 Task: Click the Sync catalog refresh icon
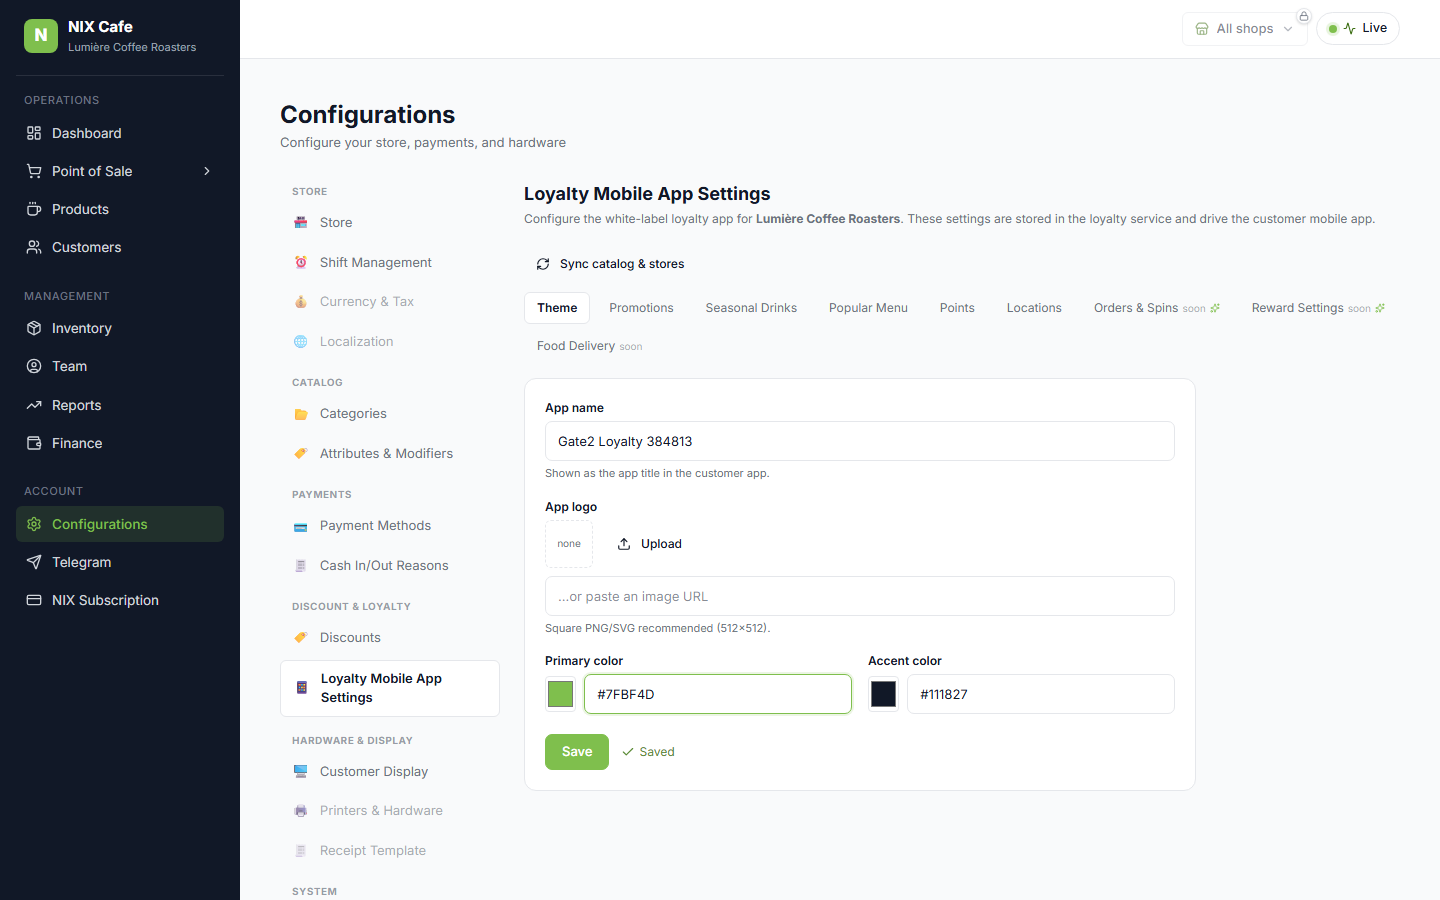(x=543, y=264)
